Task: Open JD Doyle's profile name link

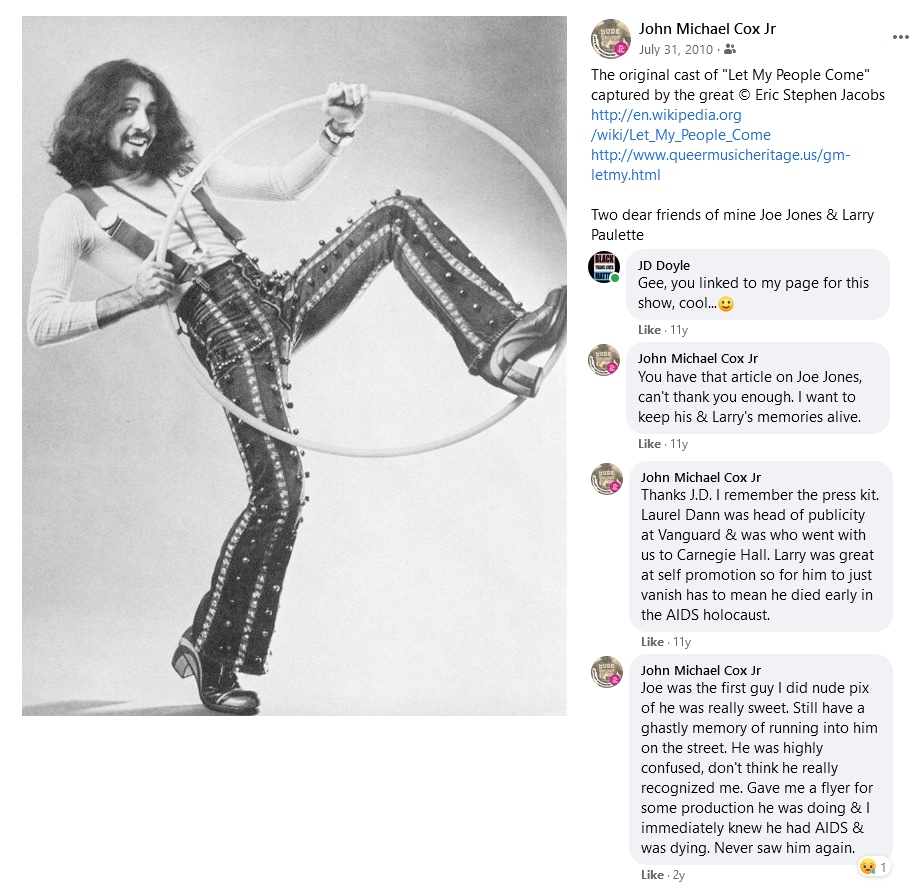Action: [x=664, y=266]
